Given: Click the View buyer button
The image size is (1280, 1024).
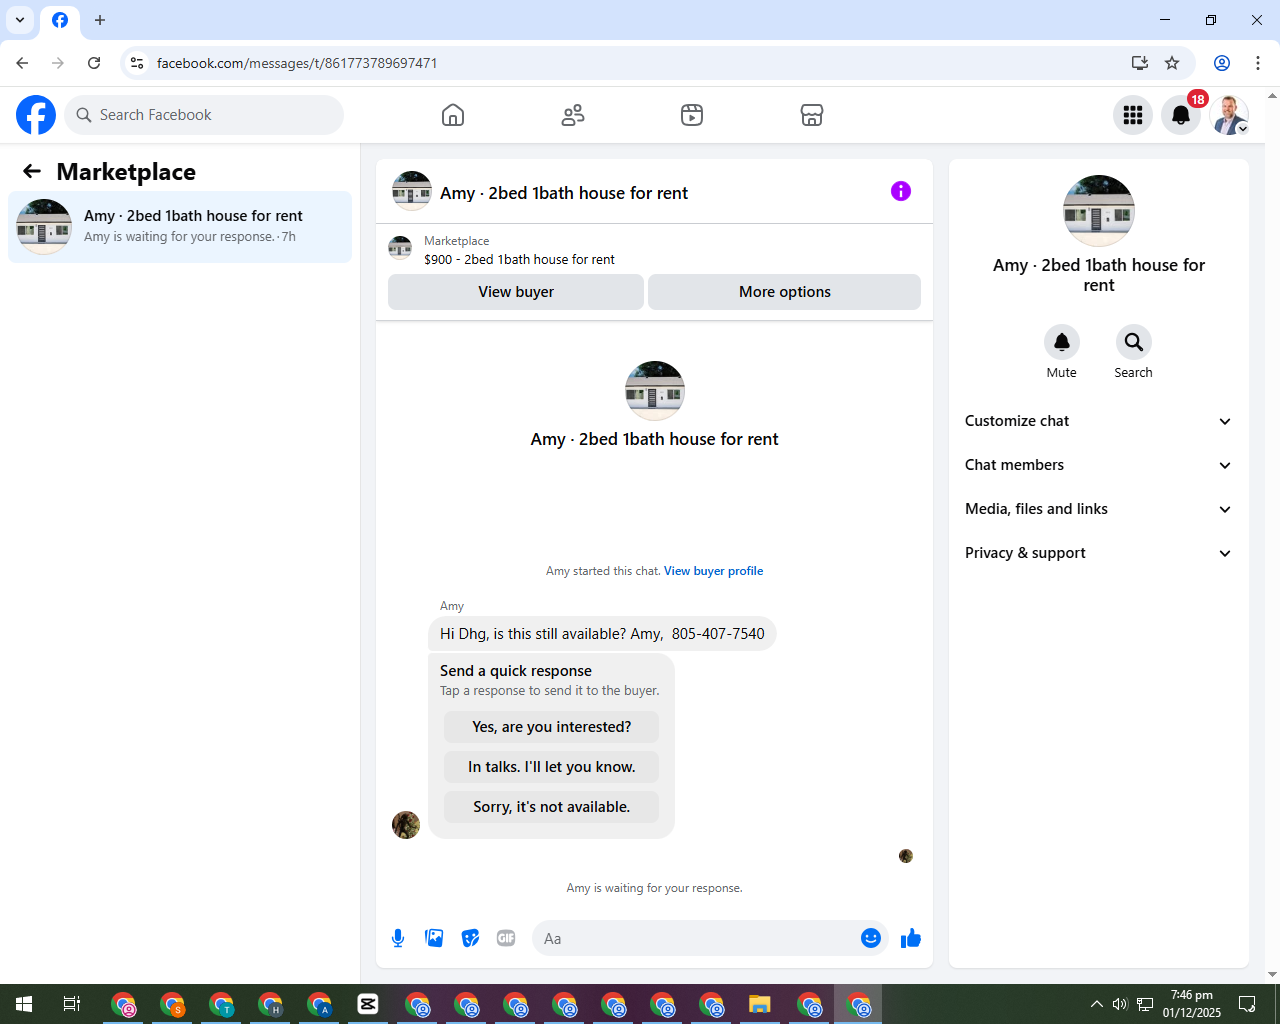Looking at the screenshot, I should pos(516,292).
